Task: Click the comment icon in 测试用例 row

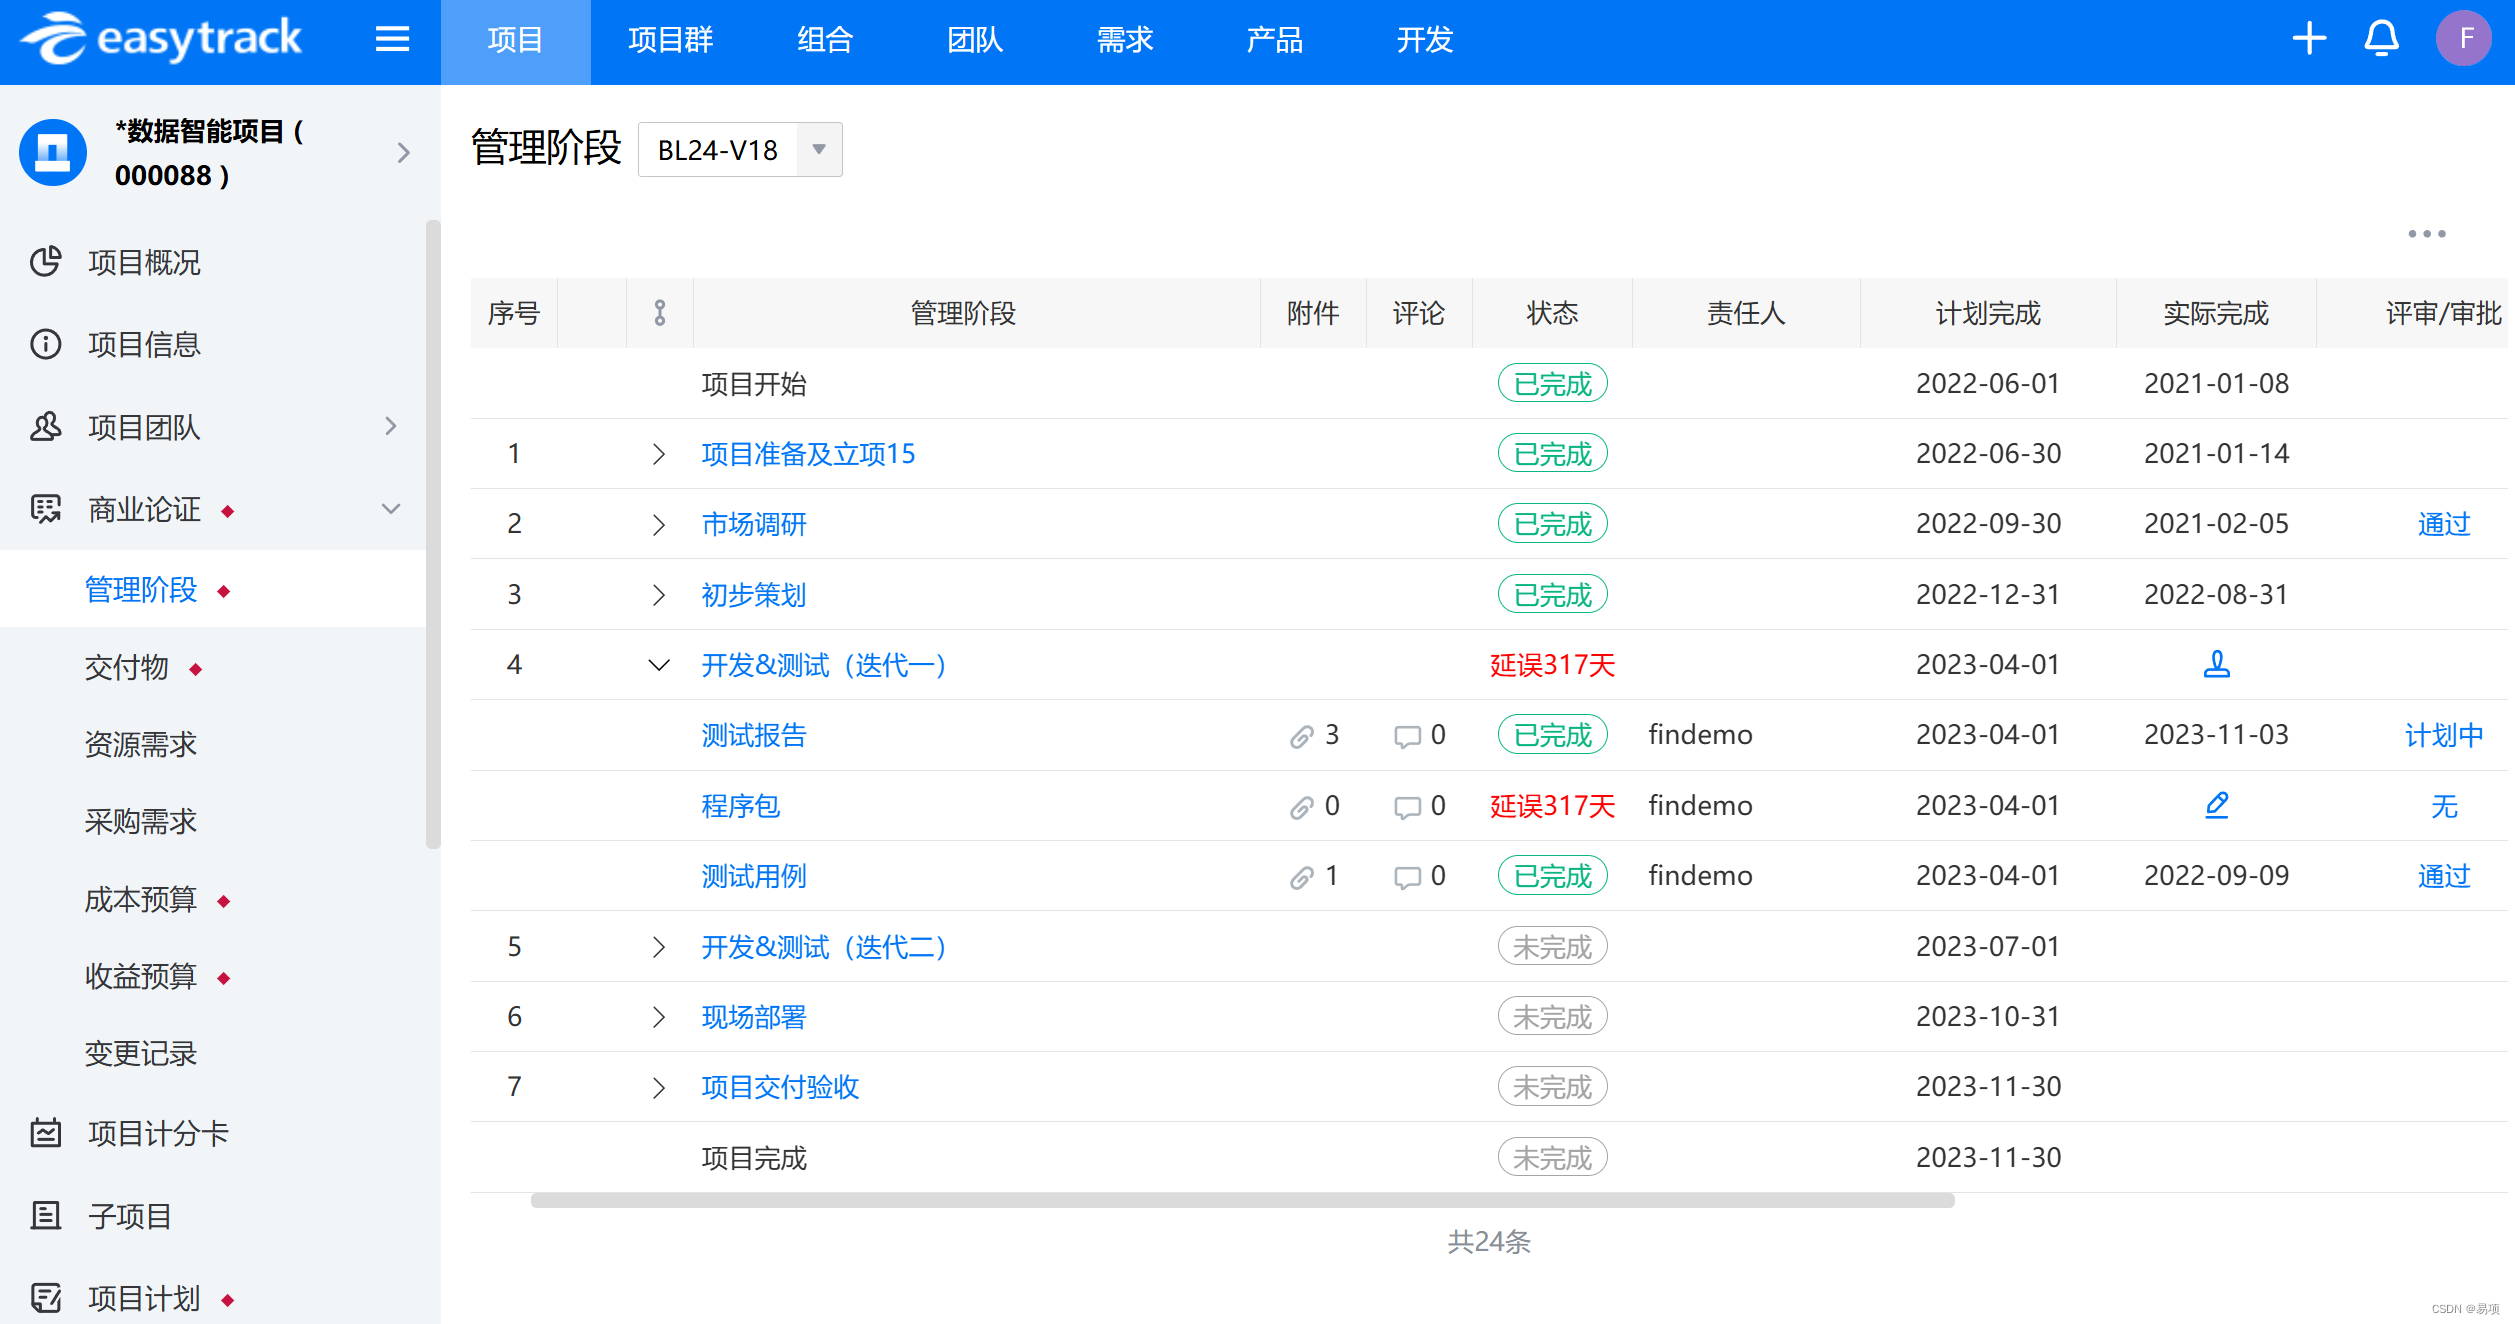Action: (x=1407, y=878)
